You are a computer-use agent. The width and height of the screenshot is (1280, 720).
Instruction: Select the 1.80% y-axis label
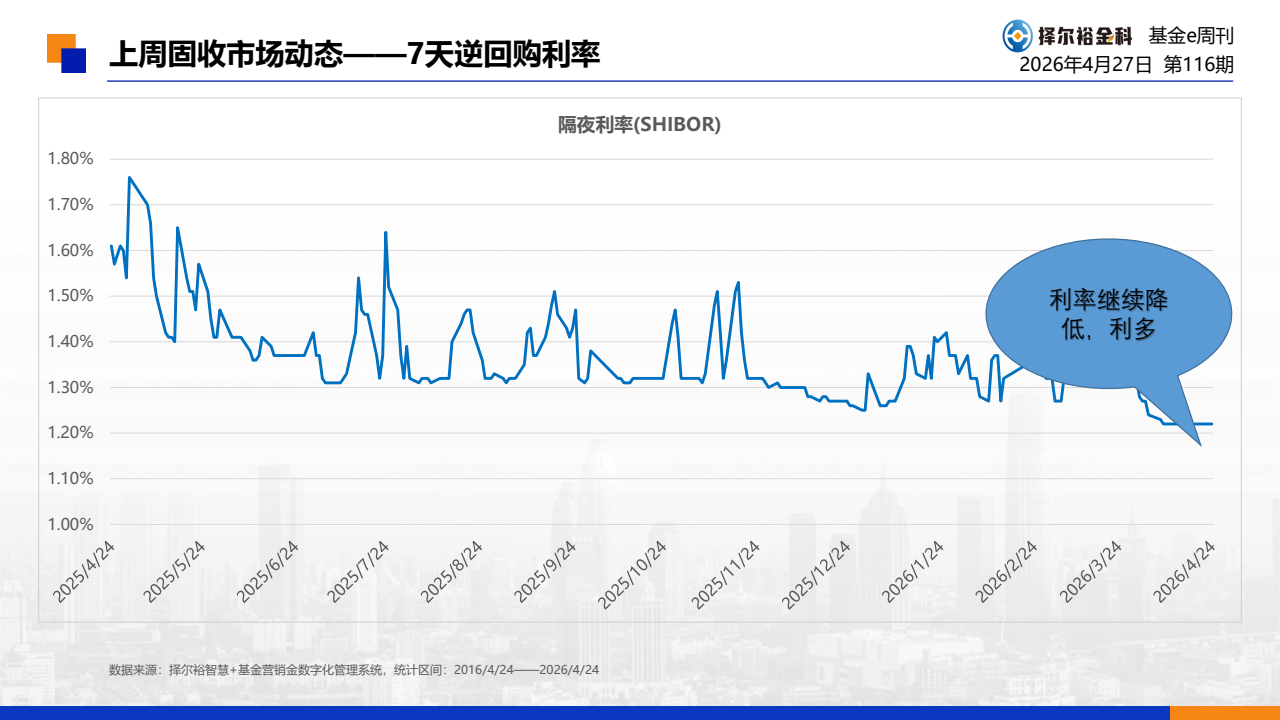click(70, 159)
